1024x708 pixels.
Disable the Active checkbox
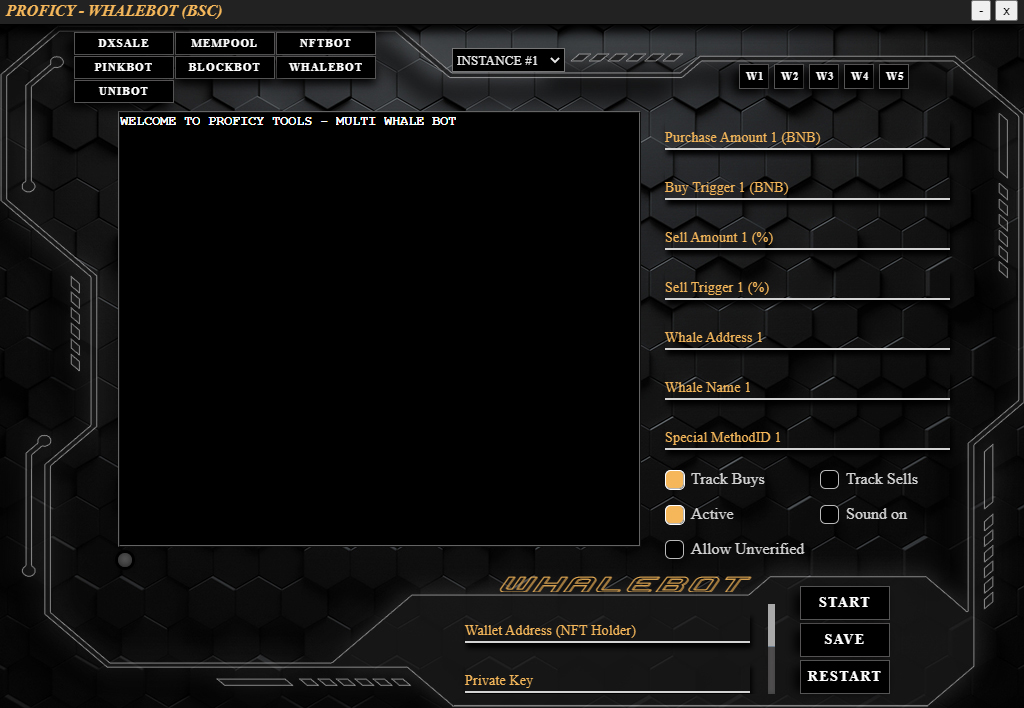pos(675,515)
